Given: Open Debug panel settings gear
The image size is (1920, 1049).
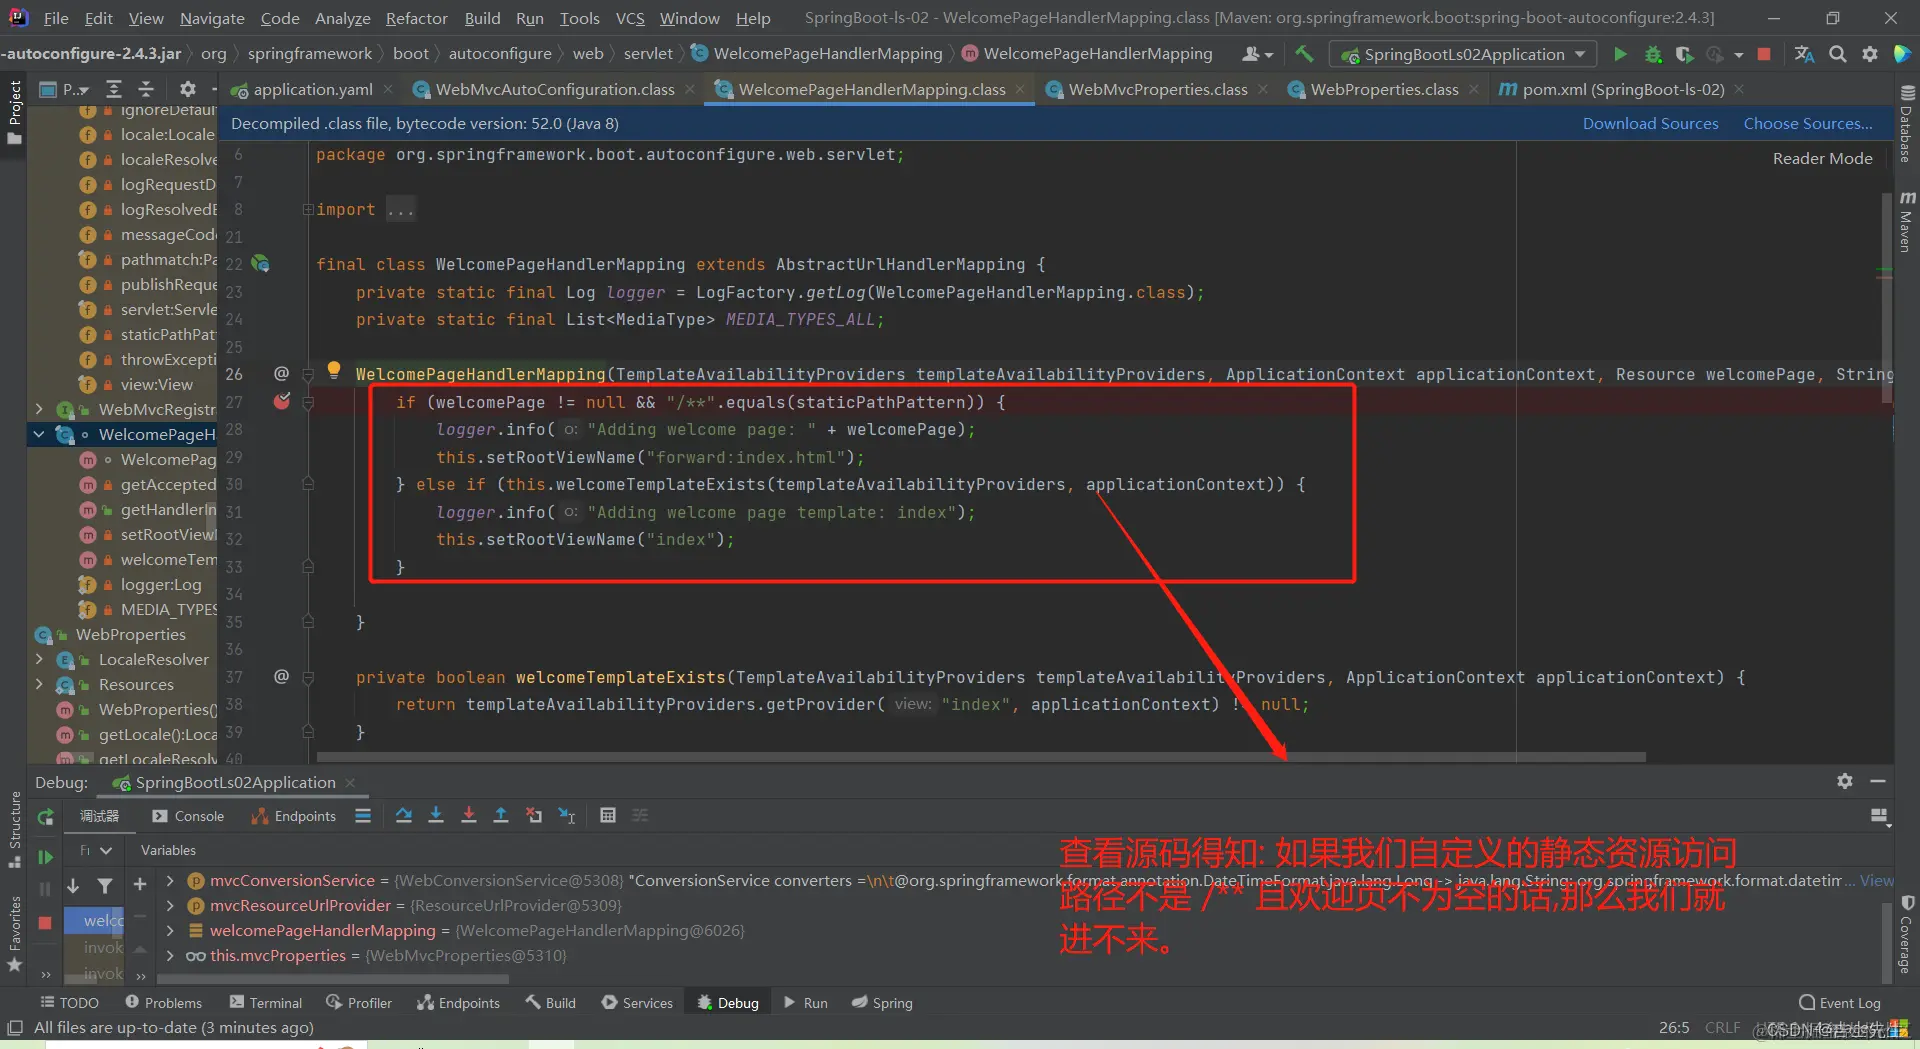Looking at the screenshot, I should pyautogui.click(x=1845, y=781).
